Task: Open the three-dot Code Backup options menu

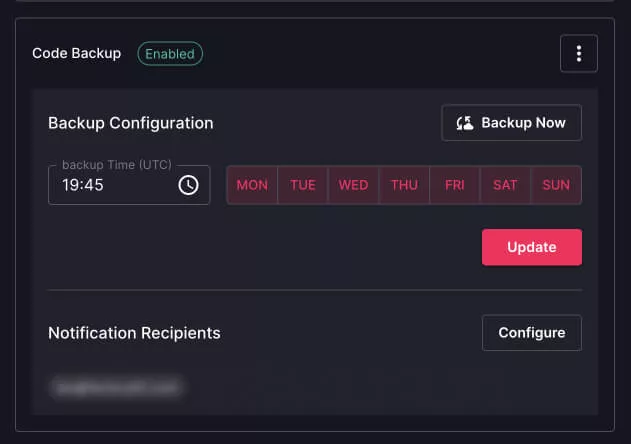Action: 579,54
